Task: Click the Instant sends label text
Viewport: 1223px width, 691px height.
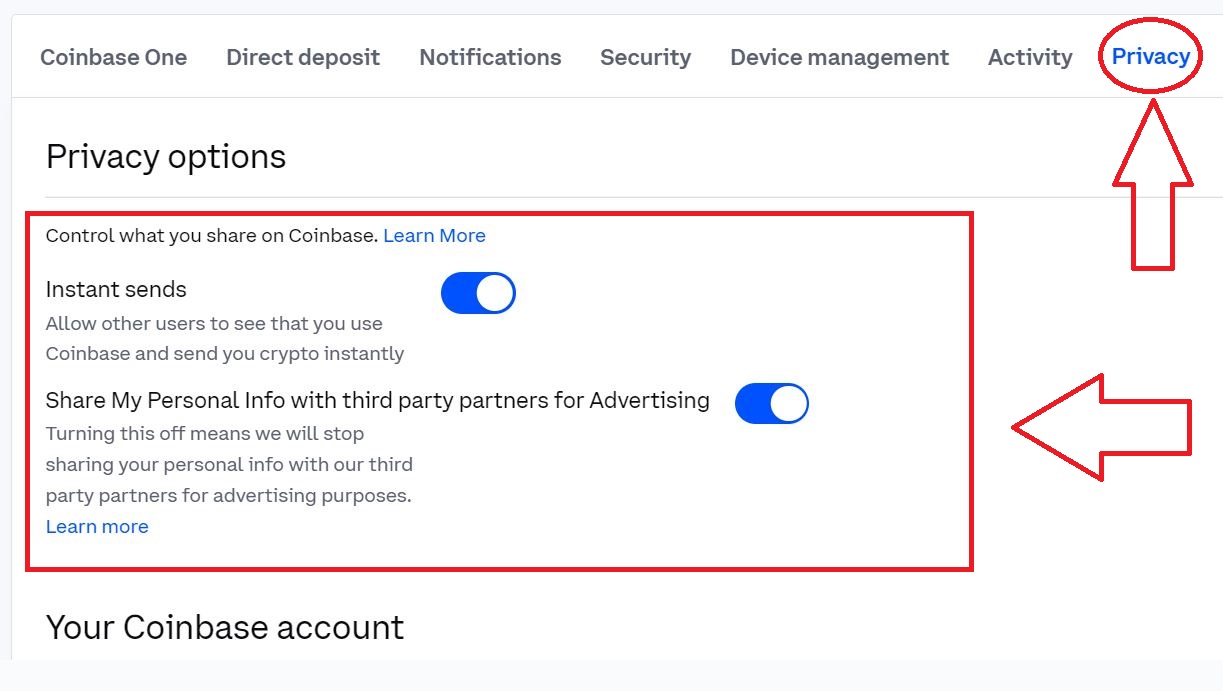Action: [x=116, y=290]
